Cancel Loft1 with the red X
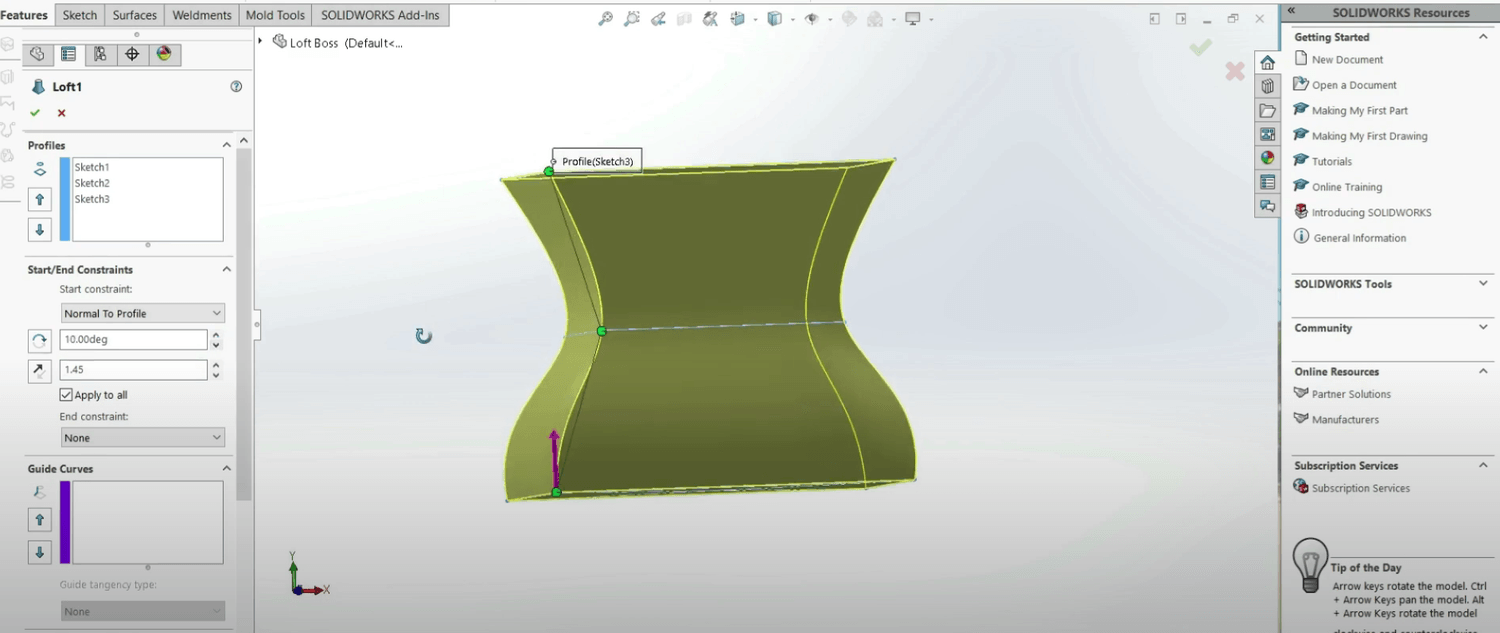Image resolution: width=1500 pixels, height=633 pixels. pyautogui.click(x=62, y=113)
